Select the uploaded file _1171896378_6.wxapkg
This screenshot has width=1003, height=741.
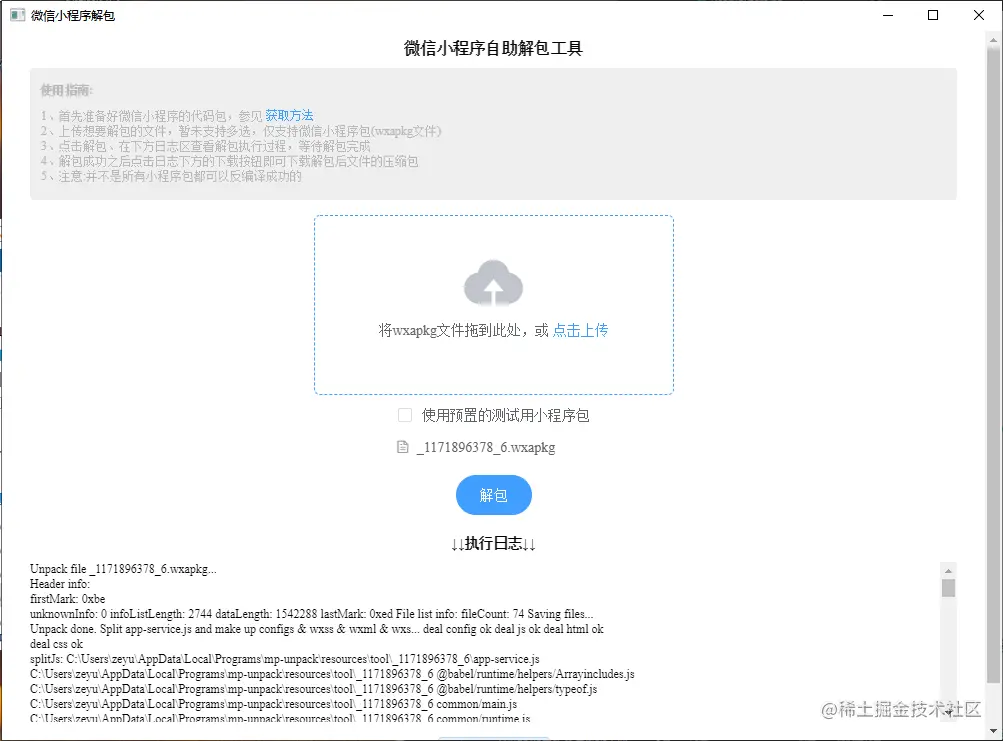coord(486,447)
